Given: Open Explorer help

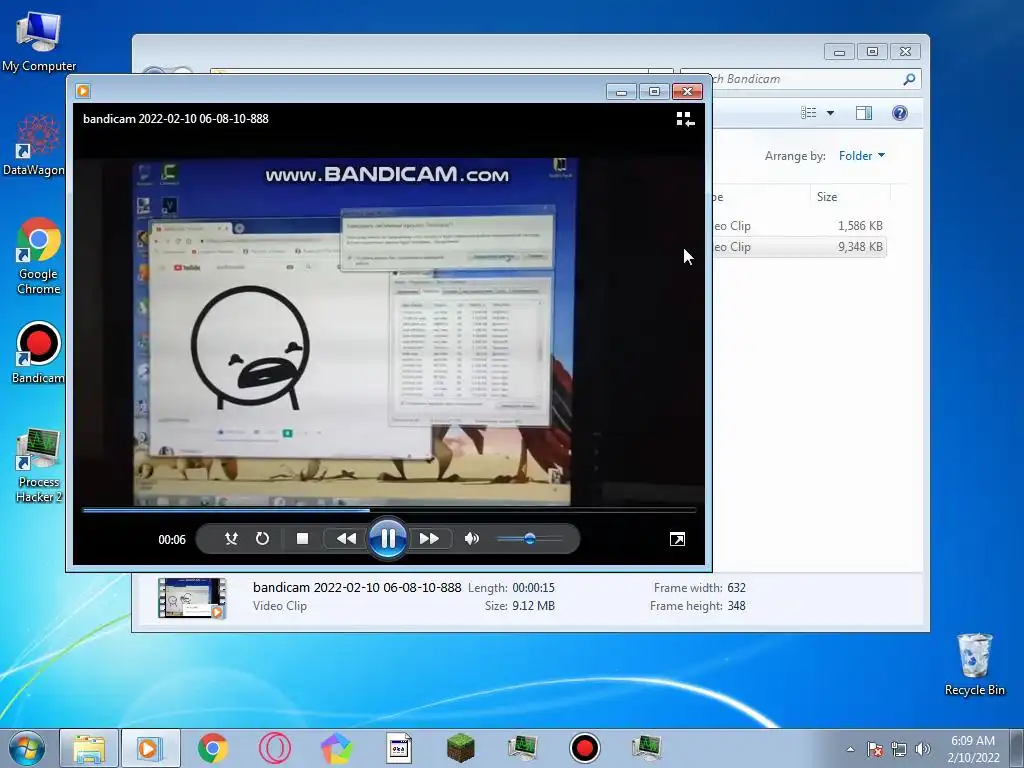Looking at the screenshot, I should [899, 113].
